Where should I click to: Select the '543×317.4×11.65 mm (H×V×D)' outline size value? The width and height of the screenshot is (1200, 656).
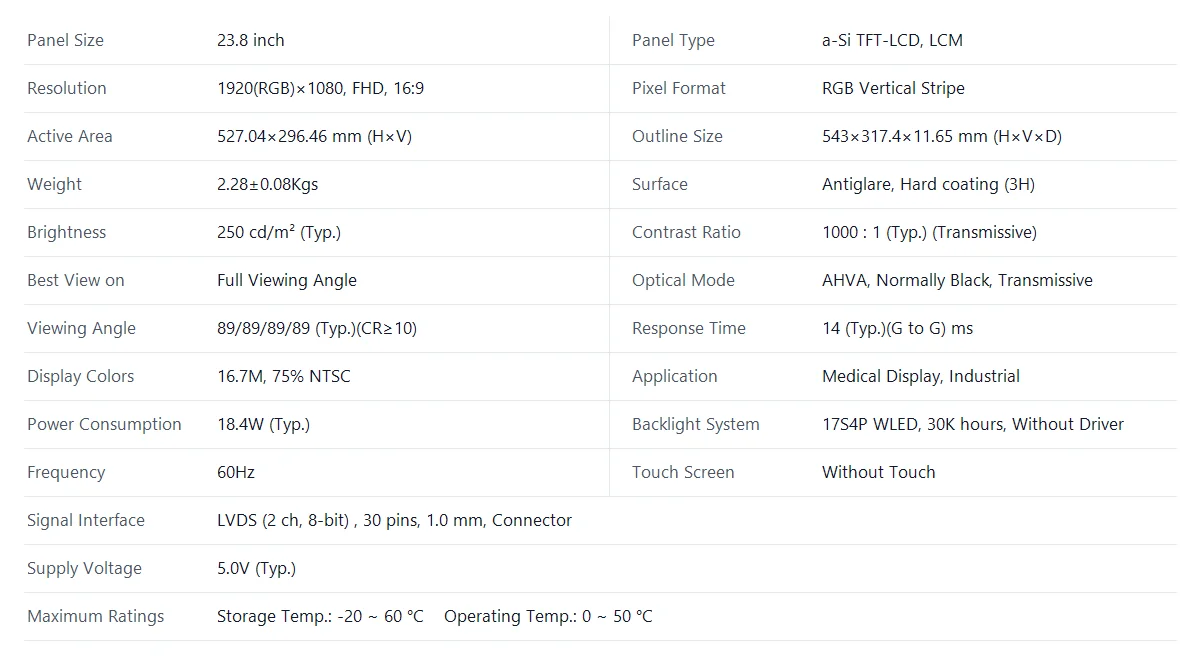pyautogui.click(x=942, y=136)
